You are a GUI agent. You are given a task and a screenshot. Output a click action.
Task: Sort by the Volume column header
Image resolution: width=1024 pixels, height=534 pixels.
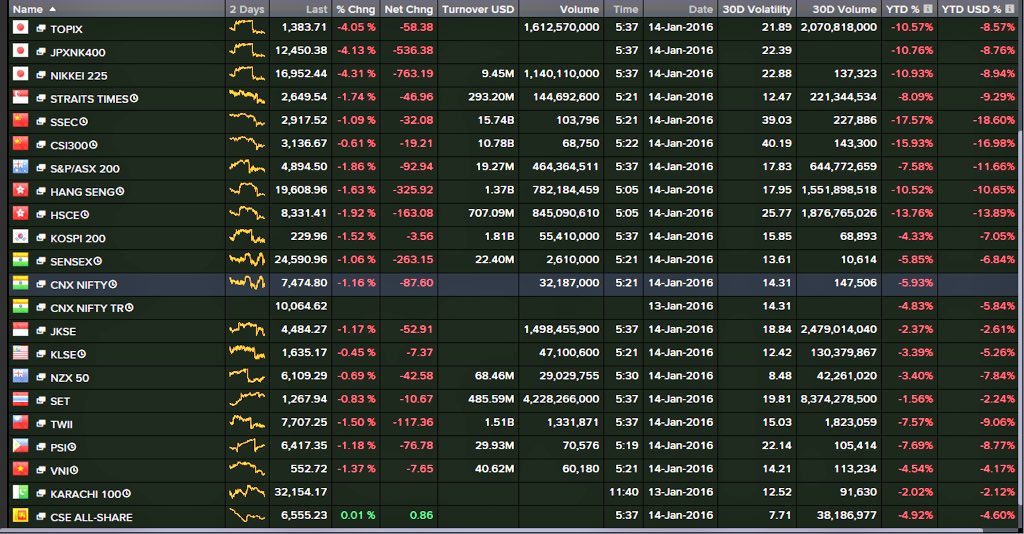(579, 9)
